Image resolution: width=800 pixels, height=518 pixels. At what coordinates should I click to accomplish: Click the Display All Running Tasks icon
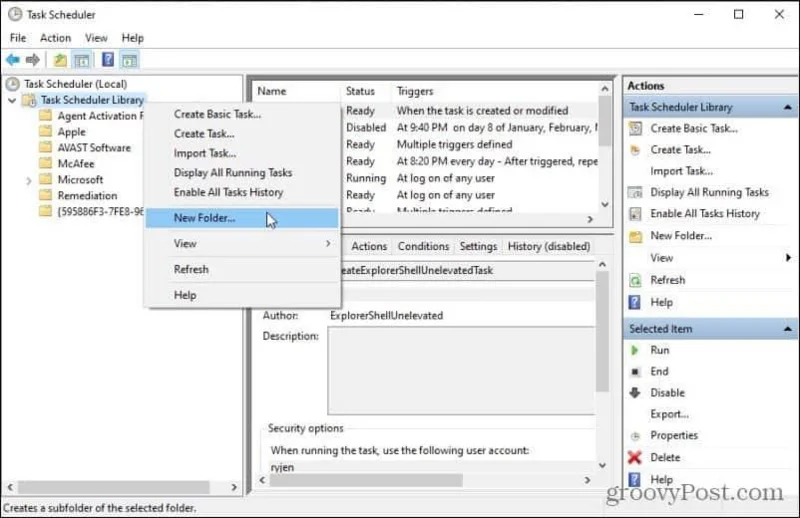635,192
